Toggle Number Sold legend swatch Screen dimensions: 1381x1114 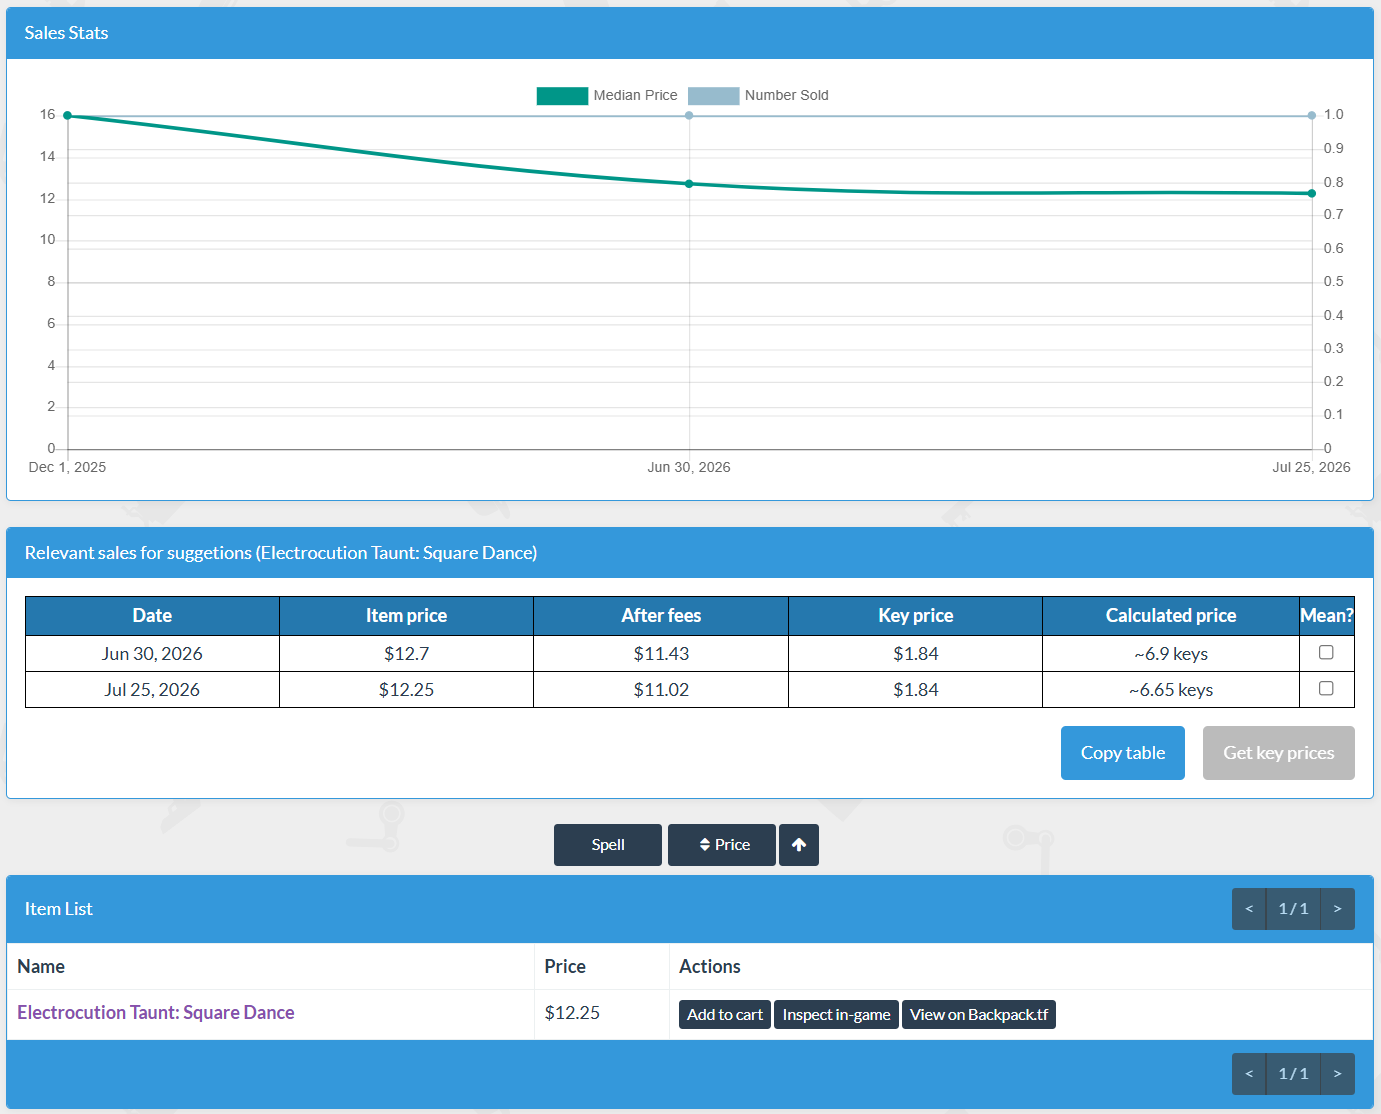coord(714,96)
